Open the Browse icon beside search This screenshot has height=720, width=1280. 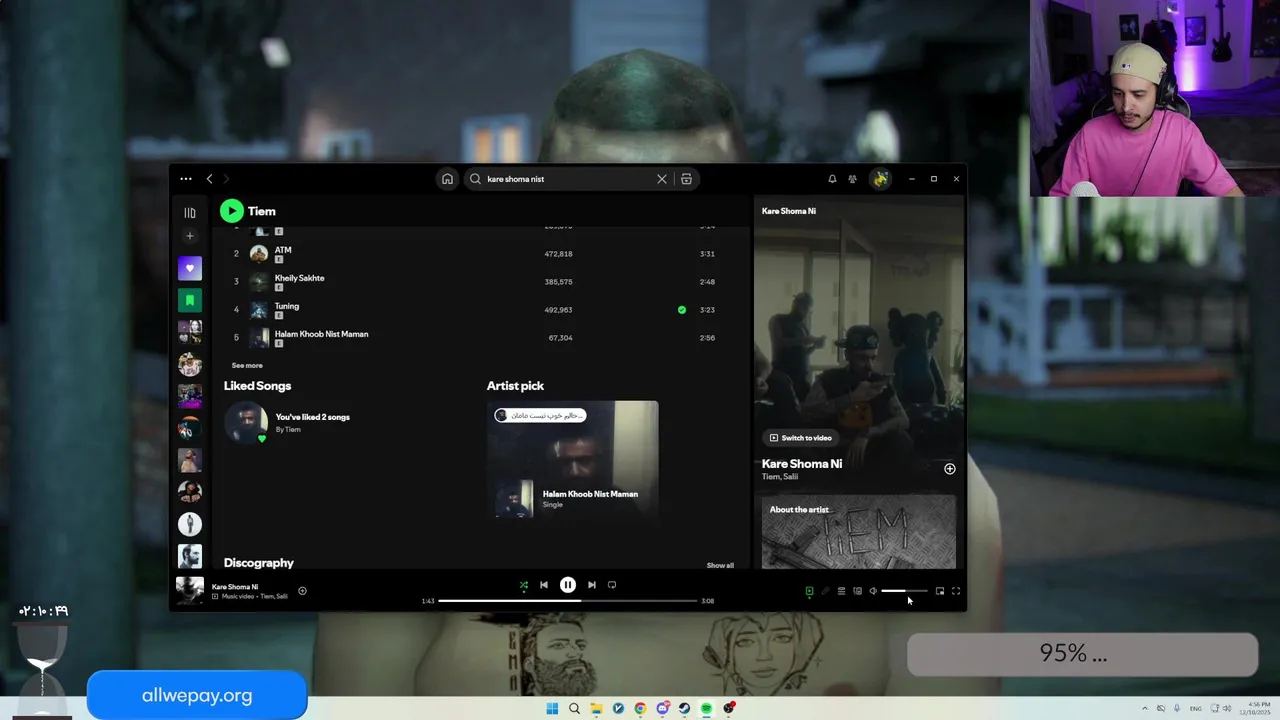686,179
